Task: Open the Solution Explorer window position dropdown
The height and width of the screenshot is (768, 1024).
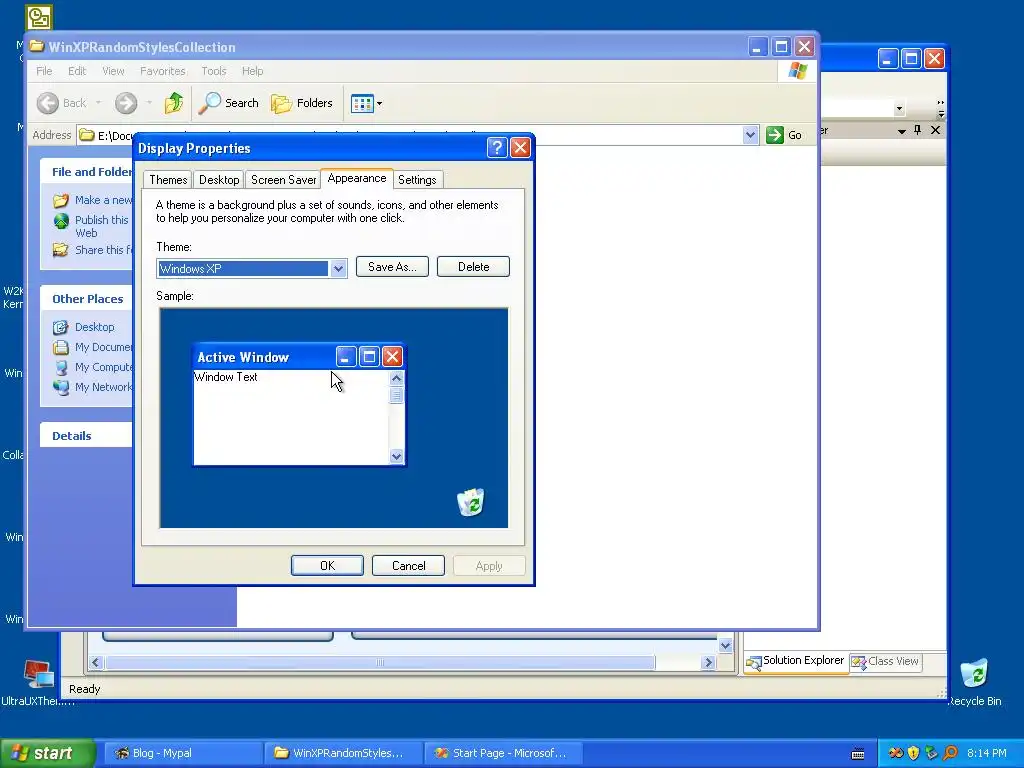Action: (902, 131)
